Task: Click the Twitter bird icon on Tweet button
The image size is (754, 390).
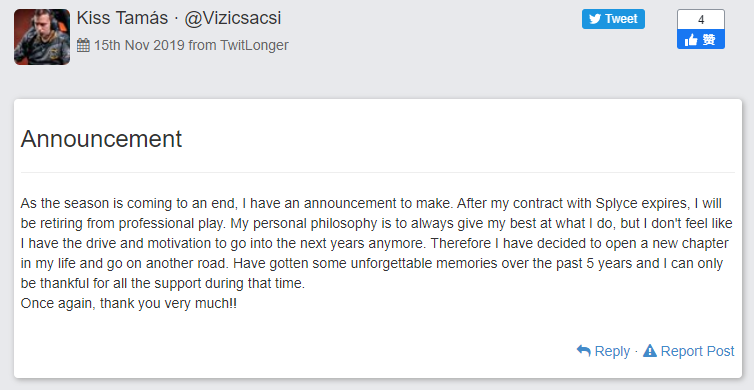Action: pyautogui.click(x=595, y=19)
